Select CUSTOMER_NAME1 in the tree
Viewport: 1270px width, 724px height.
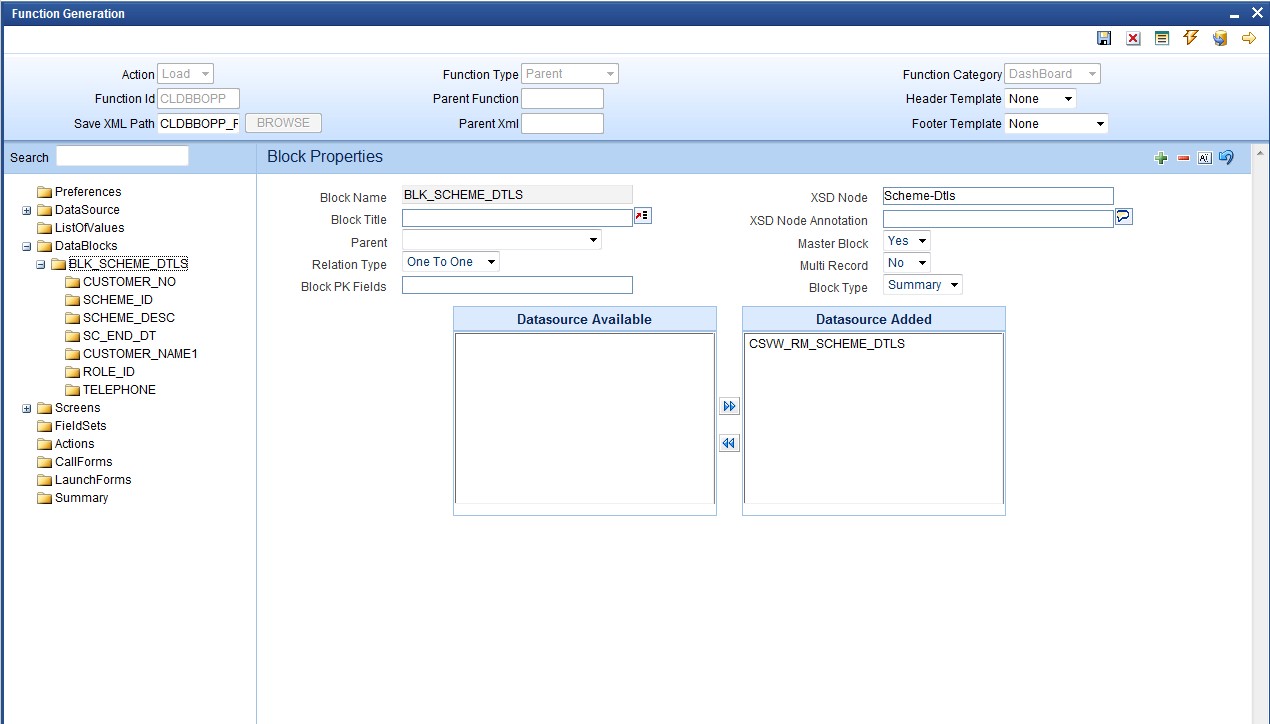click(x=140, y=354)
